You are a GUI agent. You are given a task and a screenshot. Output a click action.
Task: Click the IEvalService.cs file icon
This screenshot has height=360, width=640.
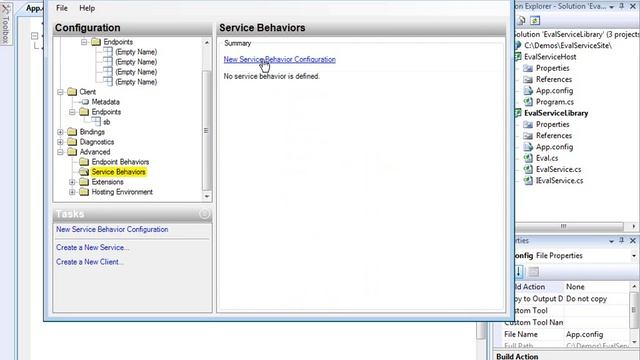(528, 180)
